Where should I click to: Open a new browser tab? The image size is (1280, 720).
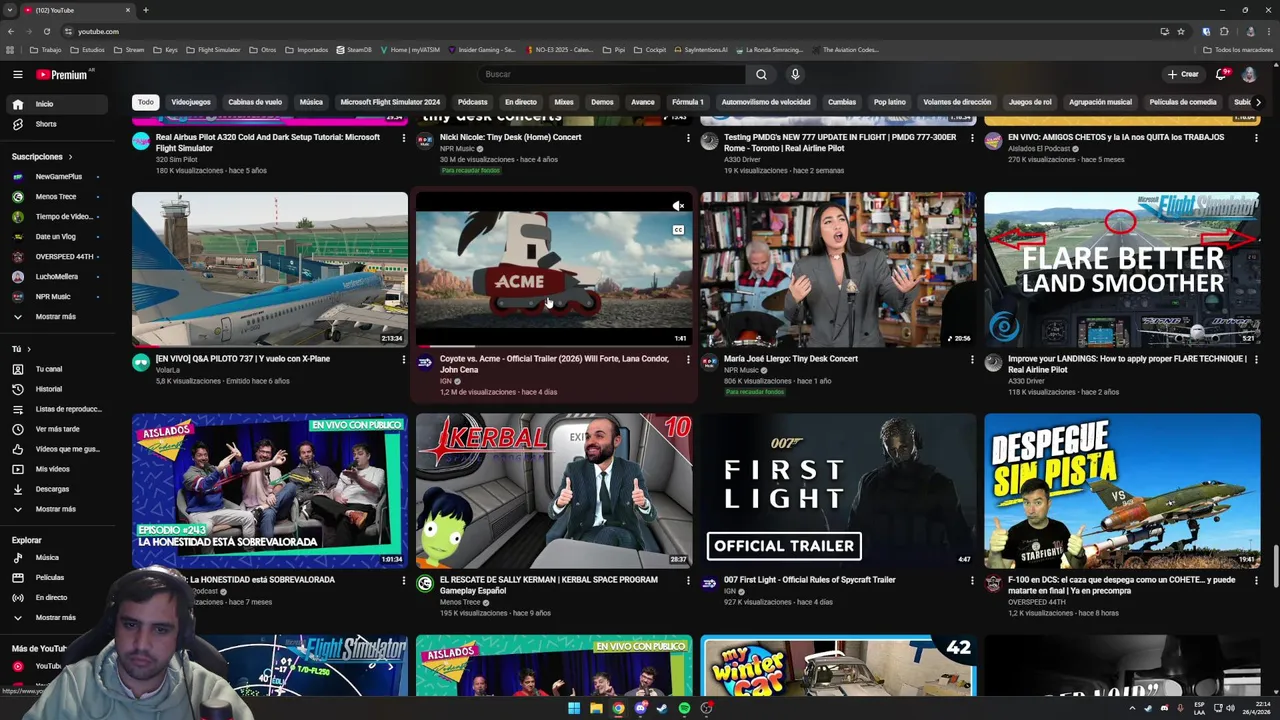pyautogui.click(x=145, y=10)
